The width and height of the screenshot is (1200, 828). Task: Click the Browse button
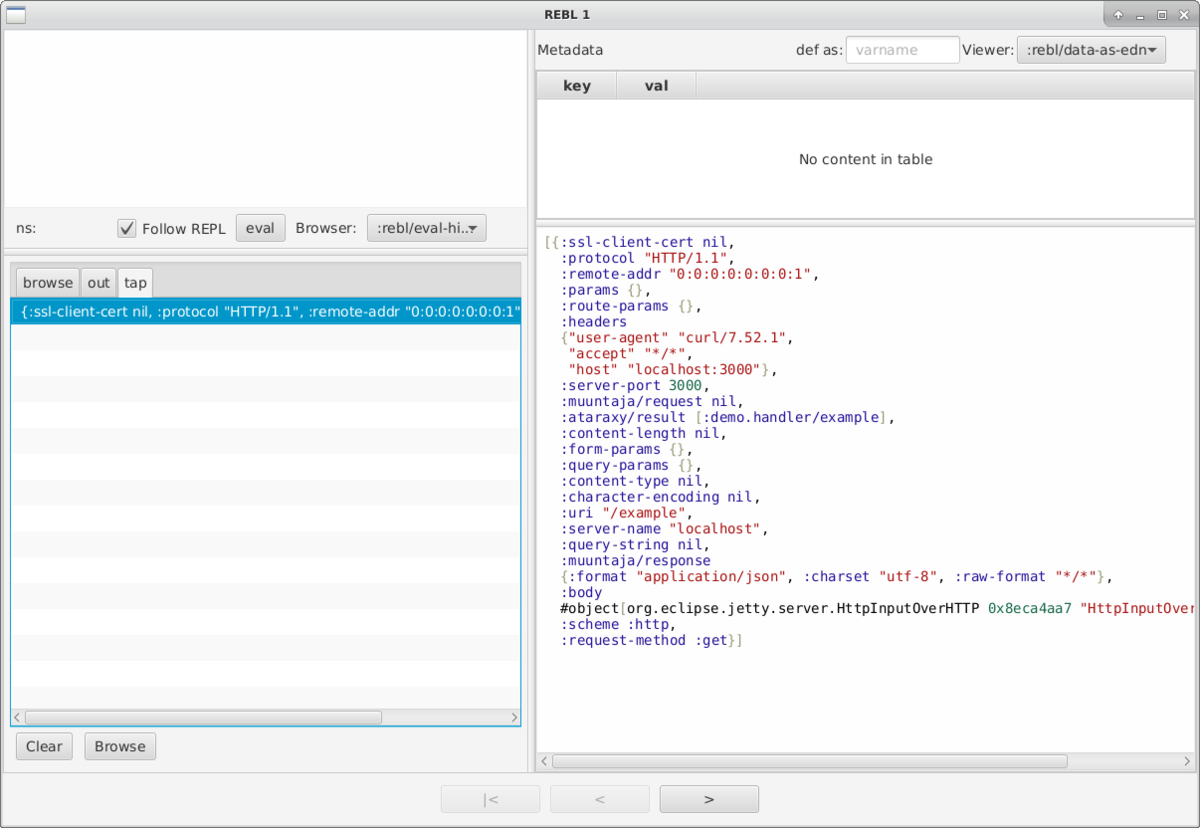[x=119, y=746]
